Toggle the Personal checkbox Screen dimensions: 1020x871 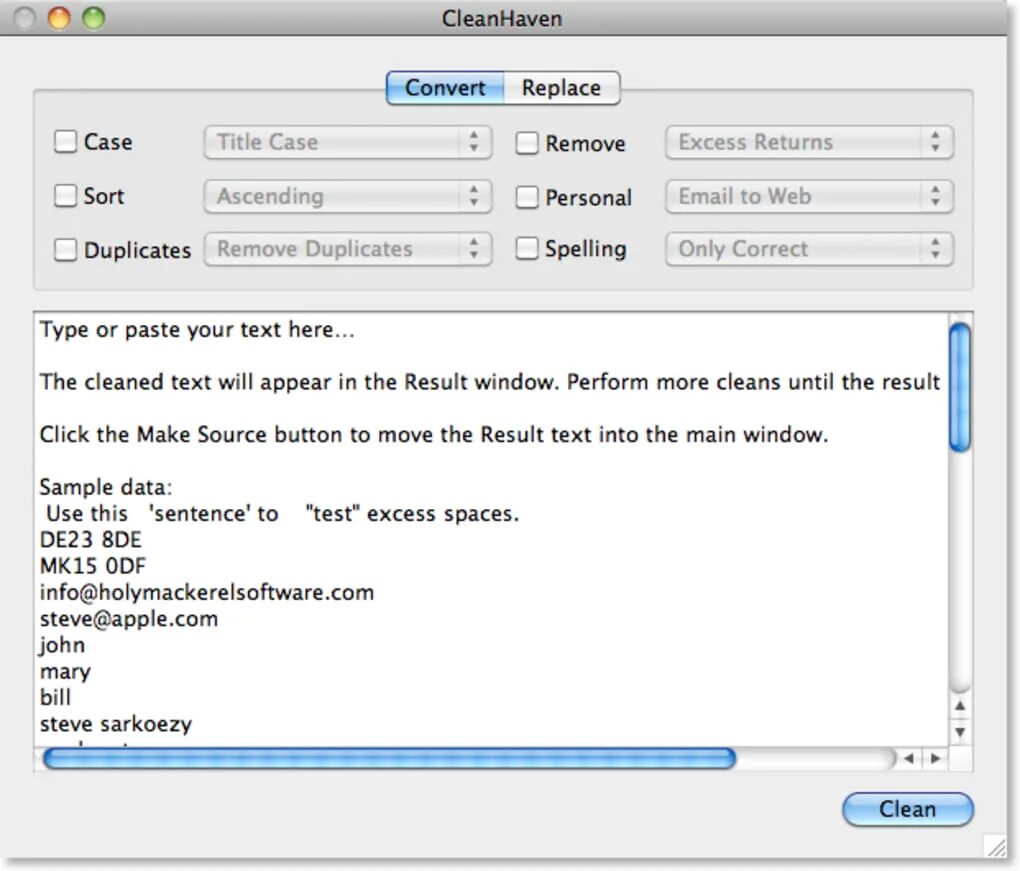[527, 196]
